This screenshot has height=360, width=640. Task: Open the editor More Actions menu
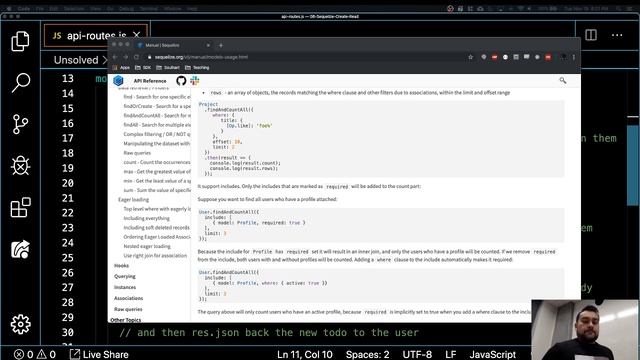point(617,35)
